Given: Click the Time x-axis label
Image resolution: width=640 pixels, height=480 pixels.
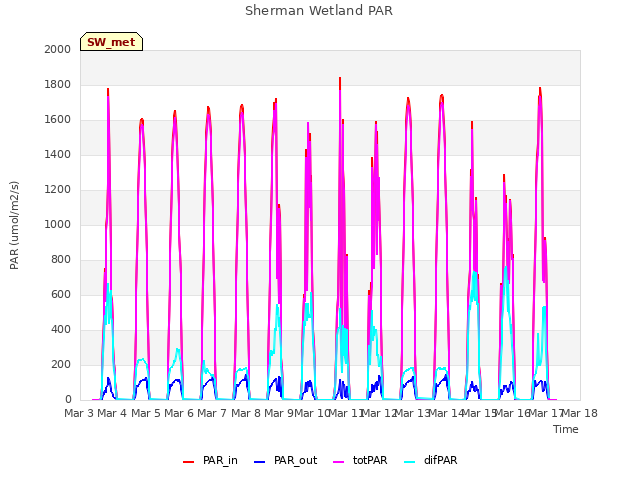Looking at the screenshot, I should pos(566,429).
